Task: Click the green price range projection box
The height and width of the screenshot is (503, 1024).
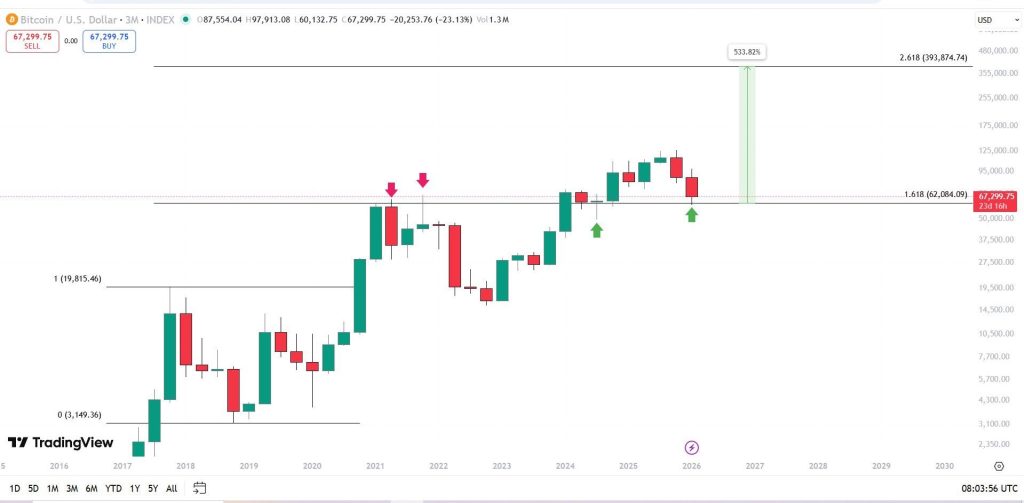Action: click(x=747, y=134)
